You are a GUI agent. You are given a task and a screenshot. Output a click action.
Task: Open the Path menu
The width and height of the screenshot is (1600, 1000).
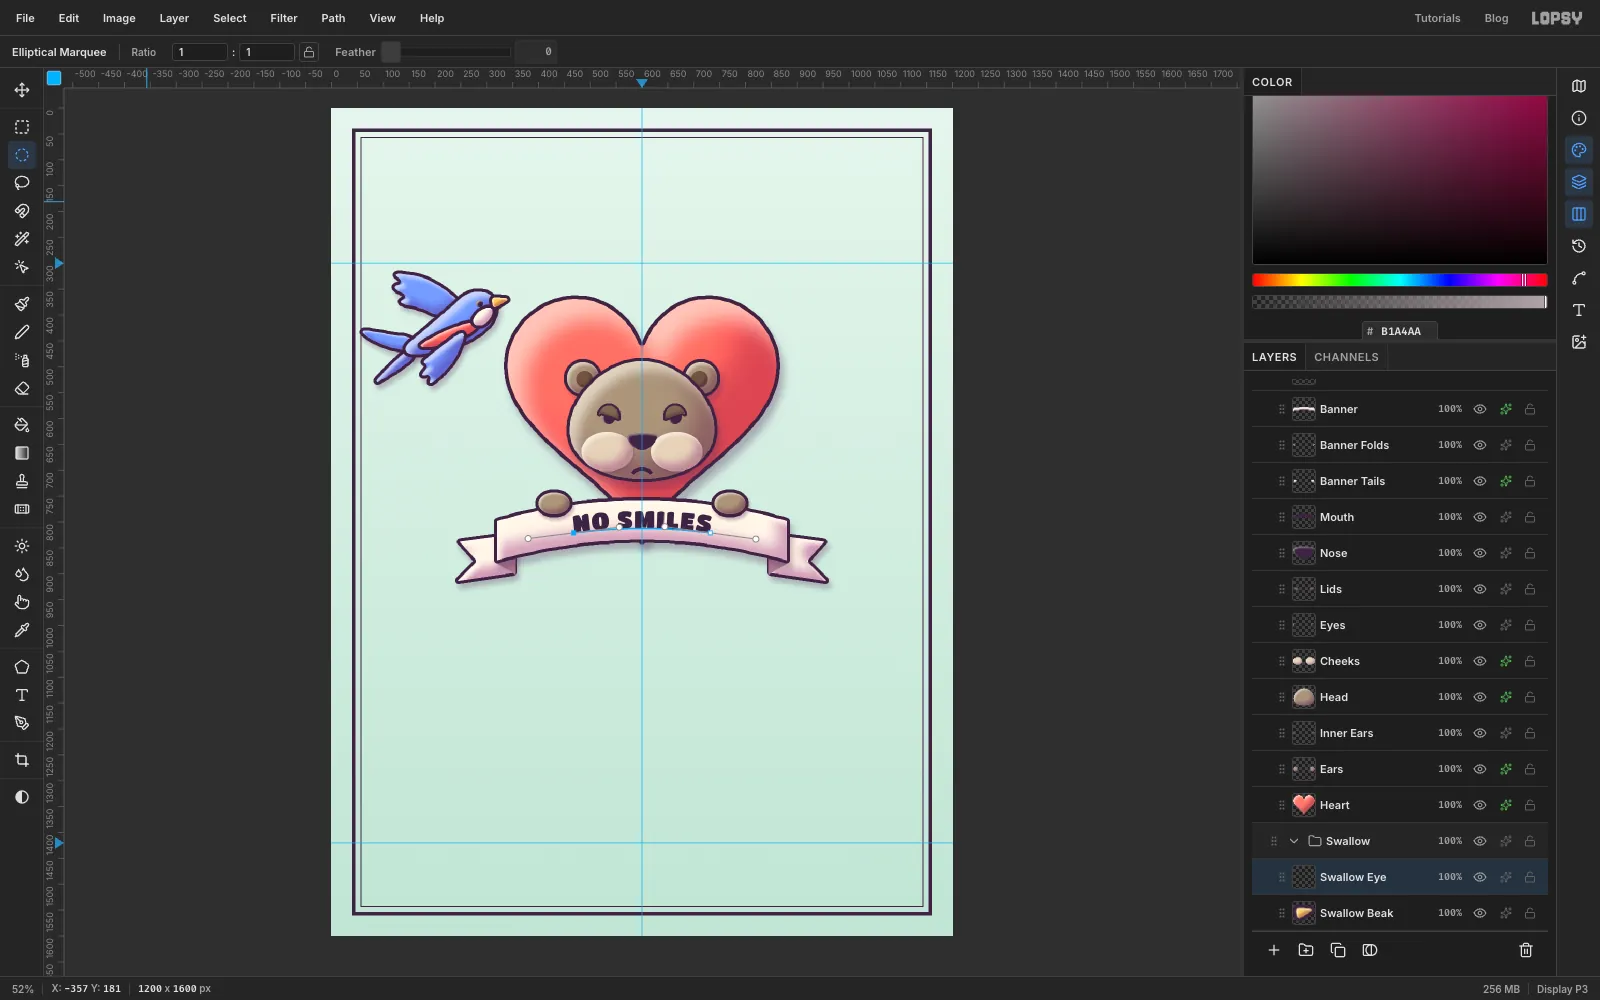point(333,18)
